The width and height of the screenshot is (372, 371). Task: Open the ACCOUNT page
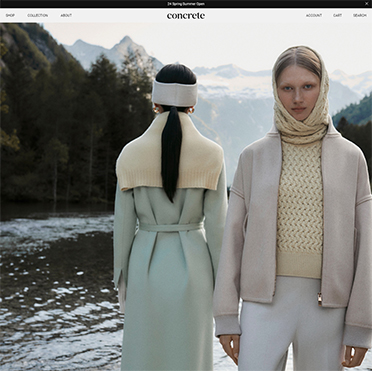coord(314,15)
